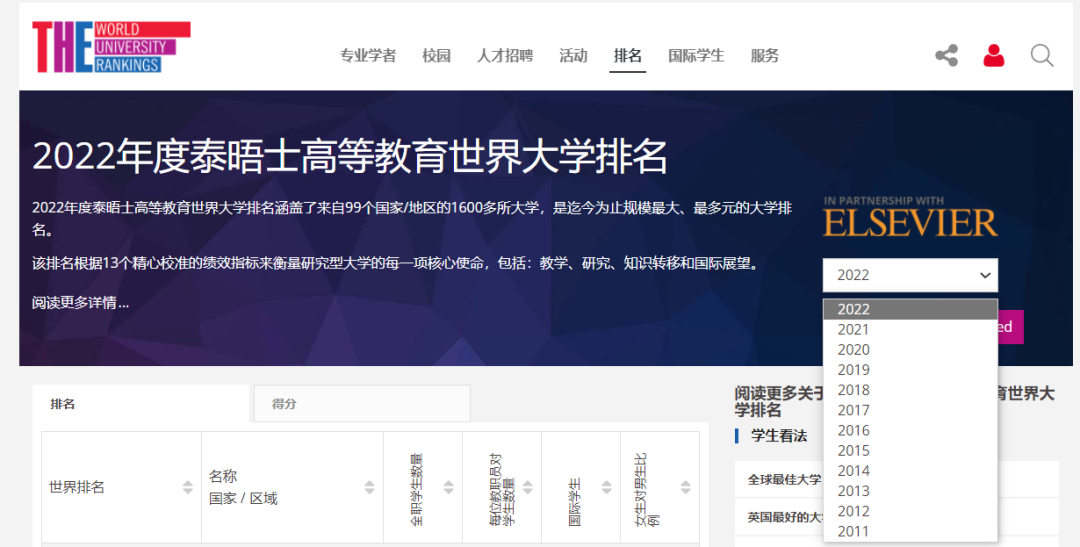Image resolution: width=1080 pixels, height=547 pixels.
Task: Open the 全球最佳大学 article link
Action: [x=785, y=479]
